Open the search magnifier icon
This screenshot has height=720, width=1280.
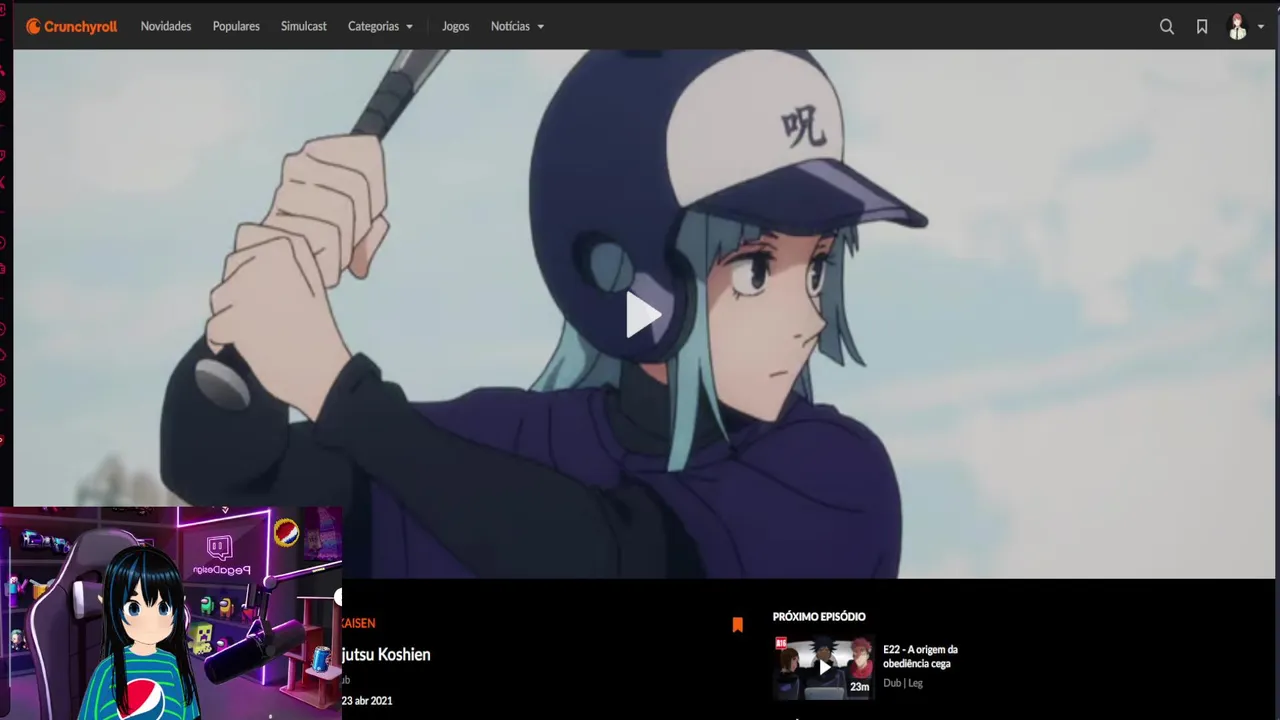(x=1167, y=27)
